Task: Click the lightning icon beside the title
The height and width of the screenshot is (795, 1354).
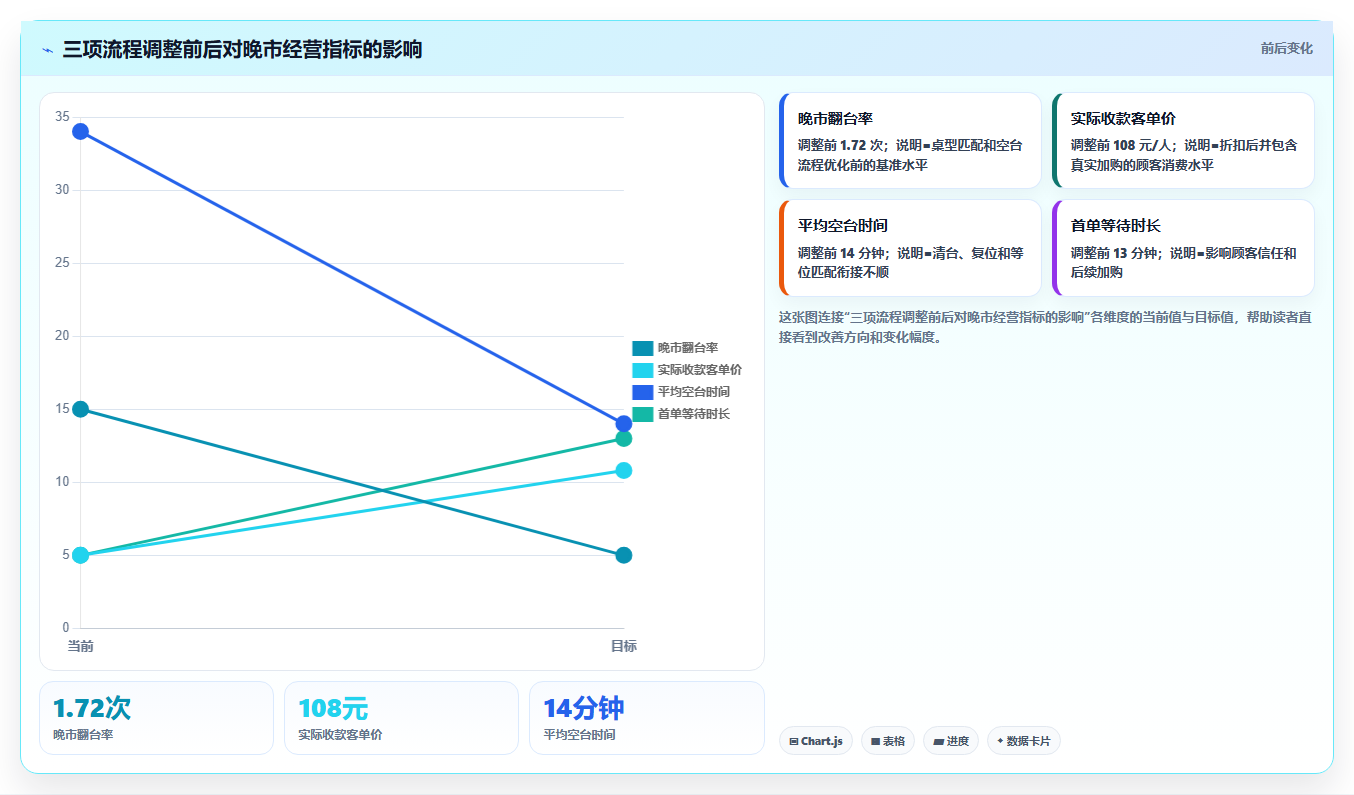Action: [47, 50]
